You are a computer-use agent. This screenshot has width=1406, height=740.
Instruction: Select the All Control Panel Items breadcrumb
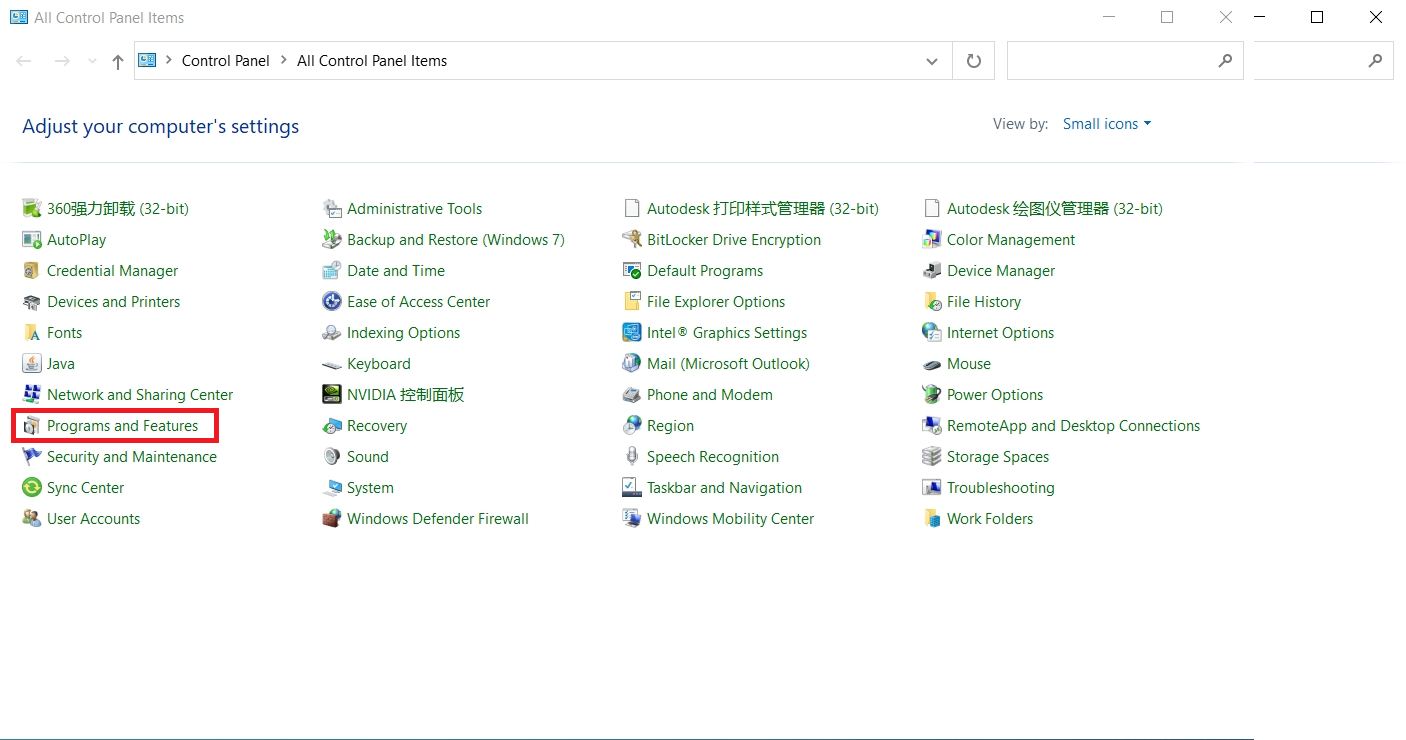coord(372,61)
